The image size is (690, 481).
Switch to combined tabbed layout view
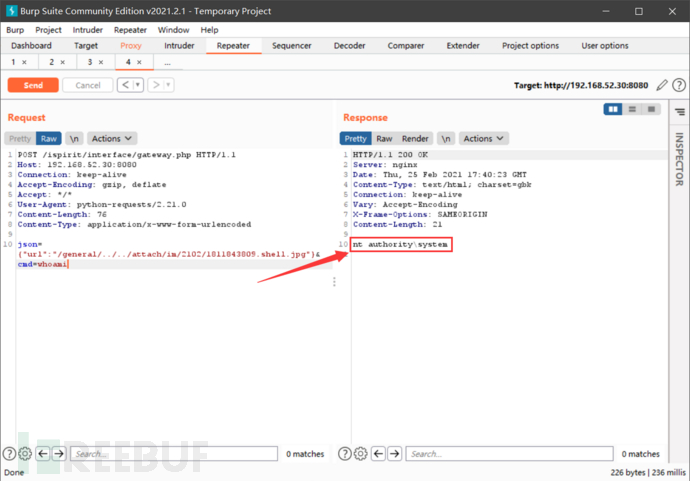pos(651,109)
